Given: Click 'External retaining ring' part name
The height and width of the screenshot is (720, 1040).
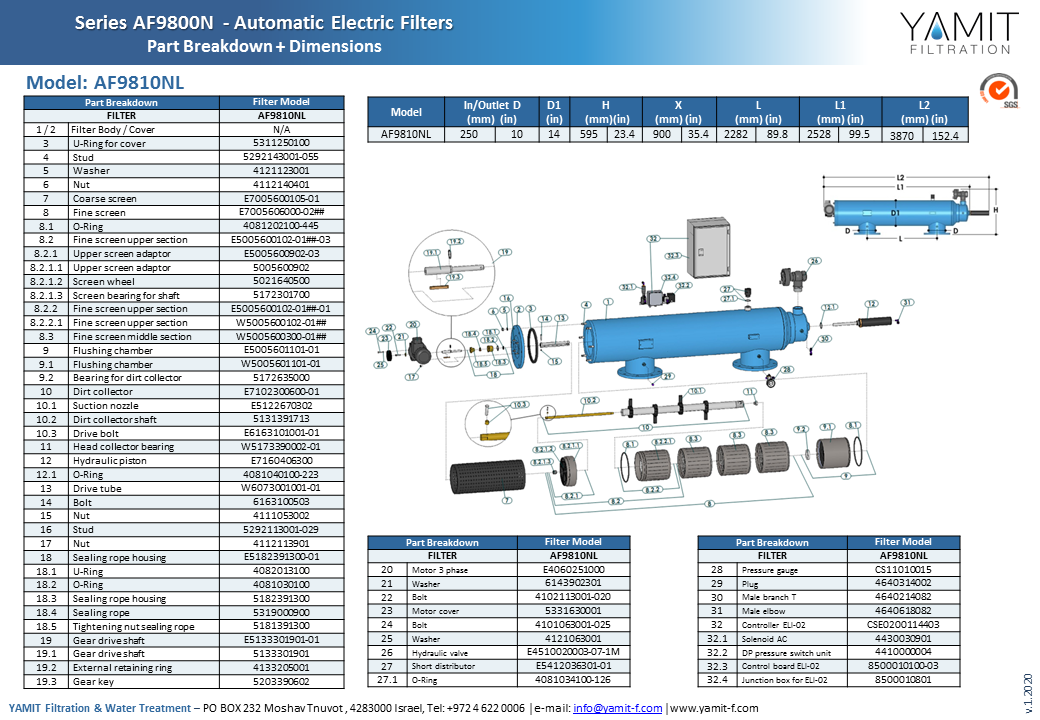Looking at the screenshot, I should [x=122, y=668].
